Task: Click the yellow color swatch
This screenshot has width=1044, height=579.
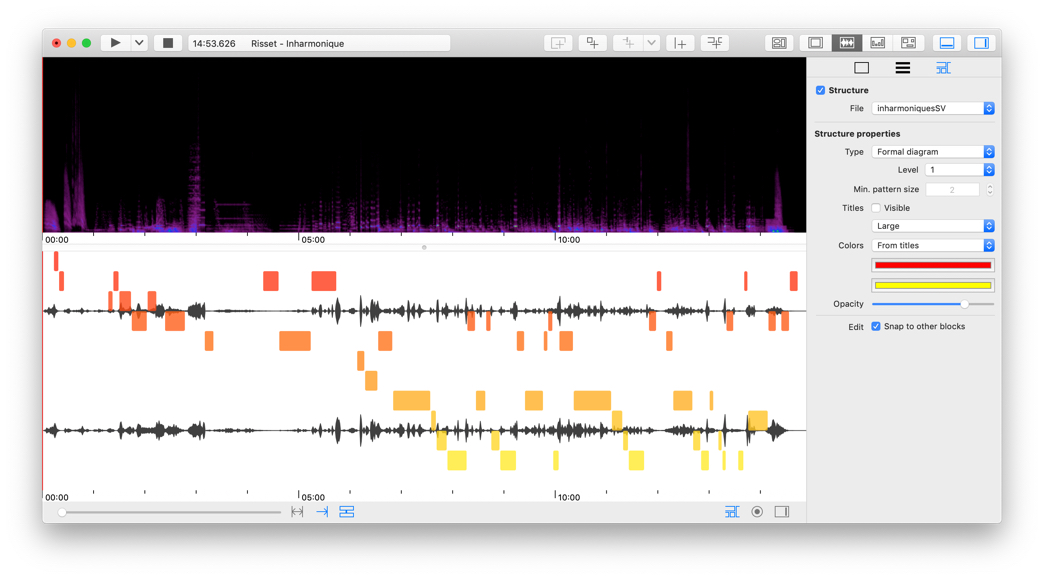Action: [933, 286]
